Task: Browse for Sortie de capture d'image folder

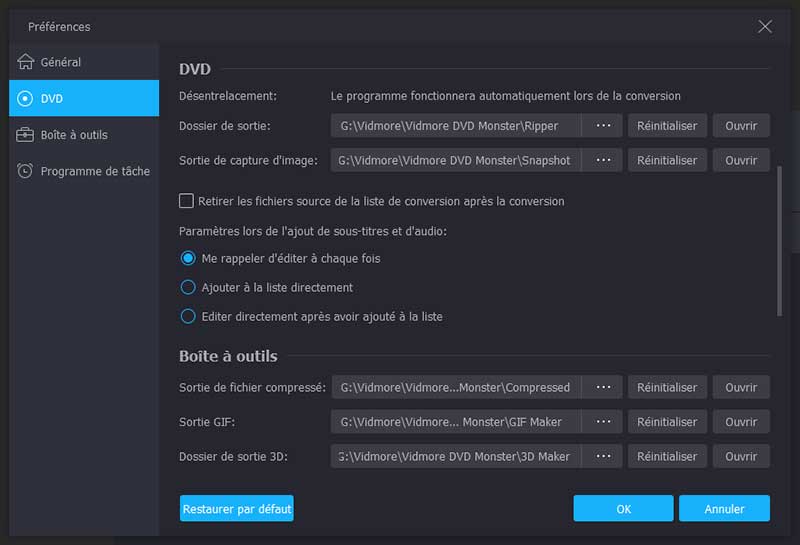Action: click(603, 160)
